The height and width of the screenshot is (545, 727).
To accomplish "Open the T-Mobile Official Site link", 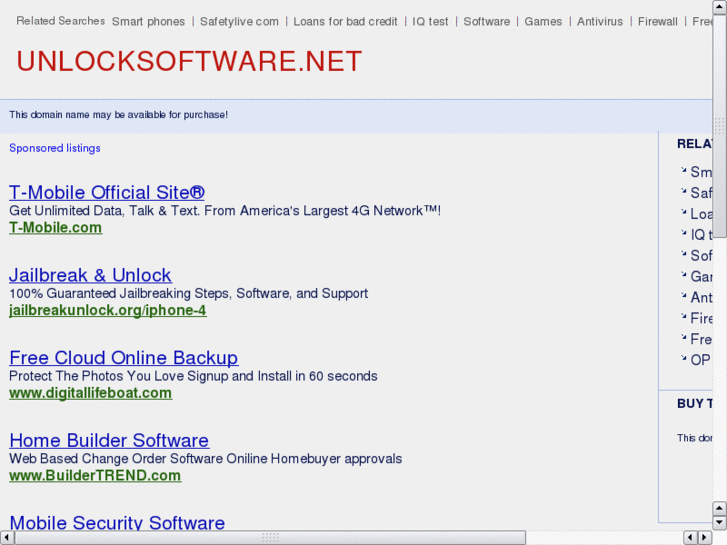I will click(107, 192).
